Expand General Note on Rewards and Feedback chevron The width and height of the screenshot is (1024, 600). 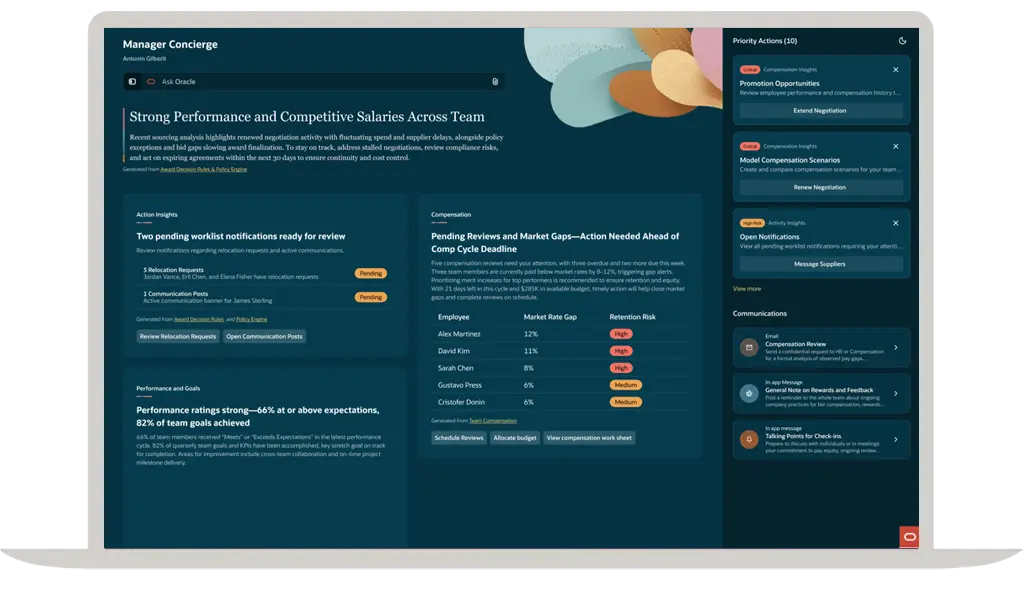coord(896,393)
